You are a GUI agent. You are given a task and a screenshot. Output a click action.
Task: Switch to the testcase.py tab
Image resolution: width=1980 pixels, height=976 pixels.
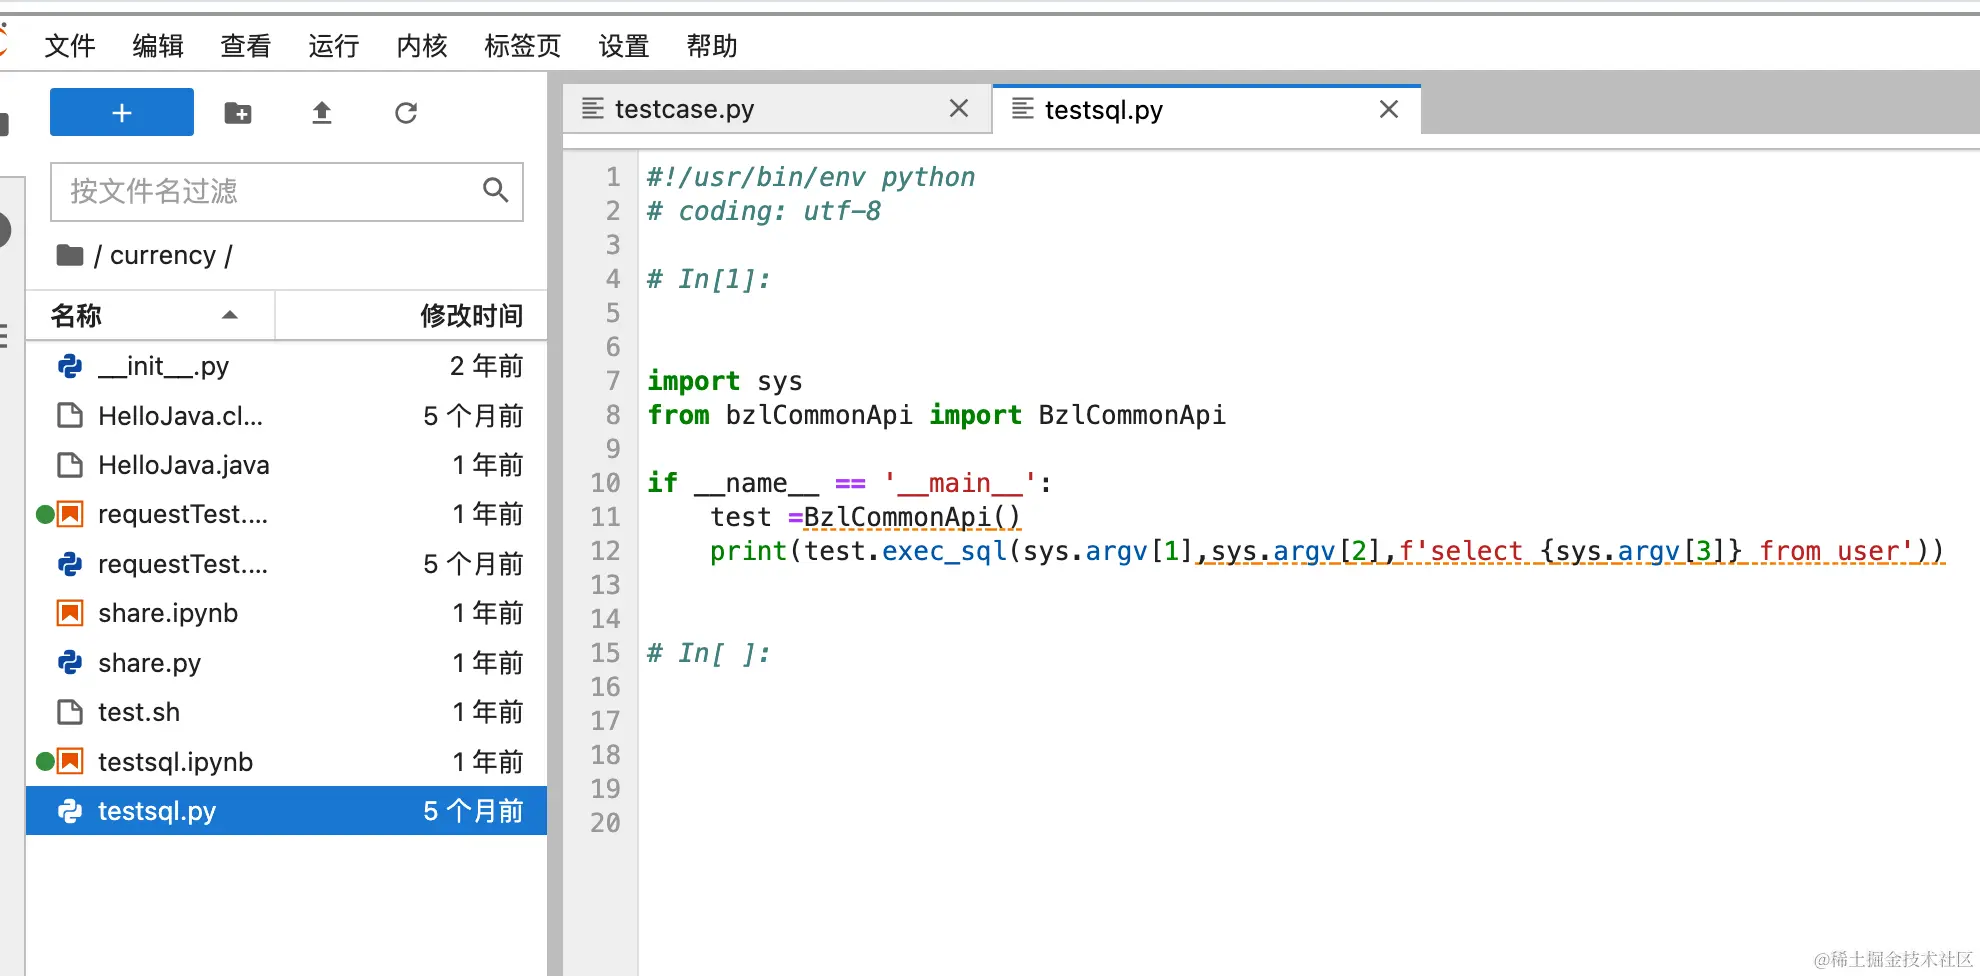(777, 109)
